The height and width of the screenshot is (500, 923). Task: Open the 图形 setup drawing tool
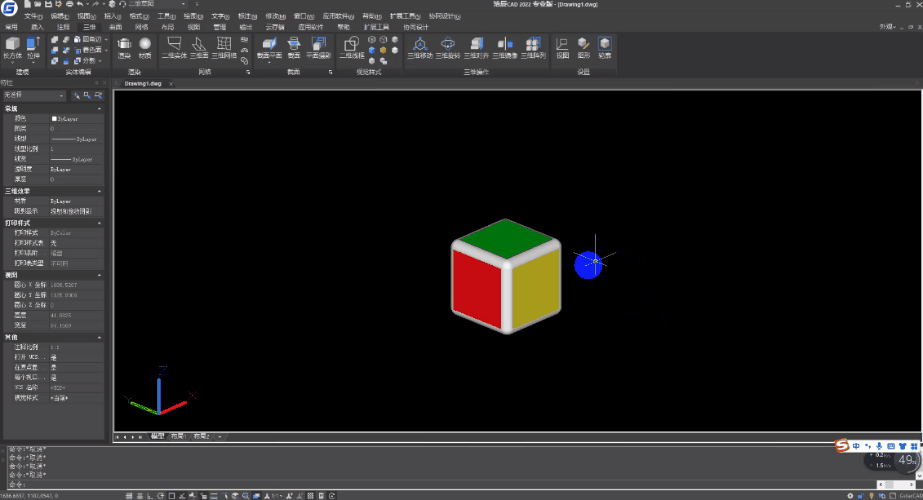[x=583, y=48]
